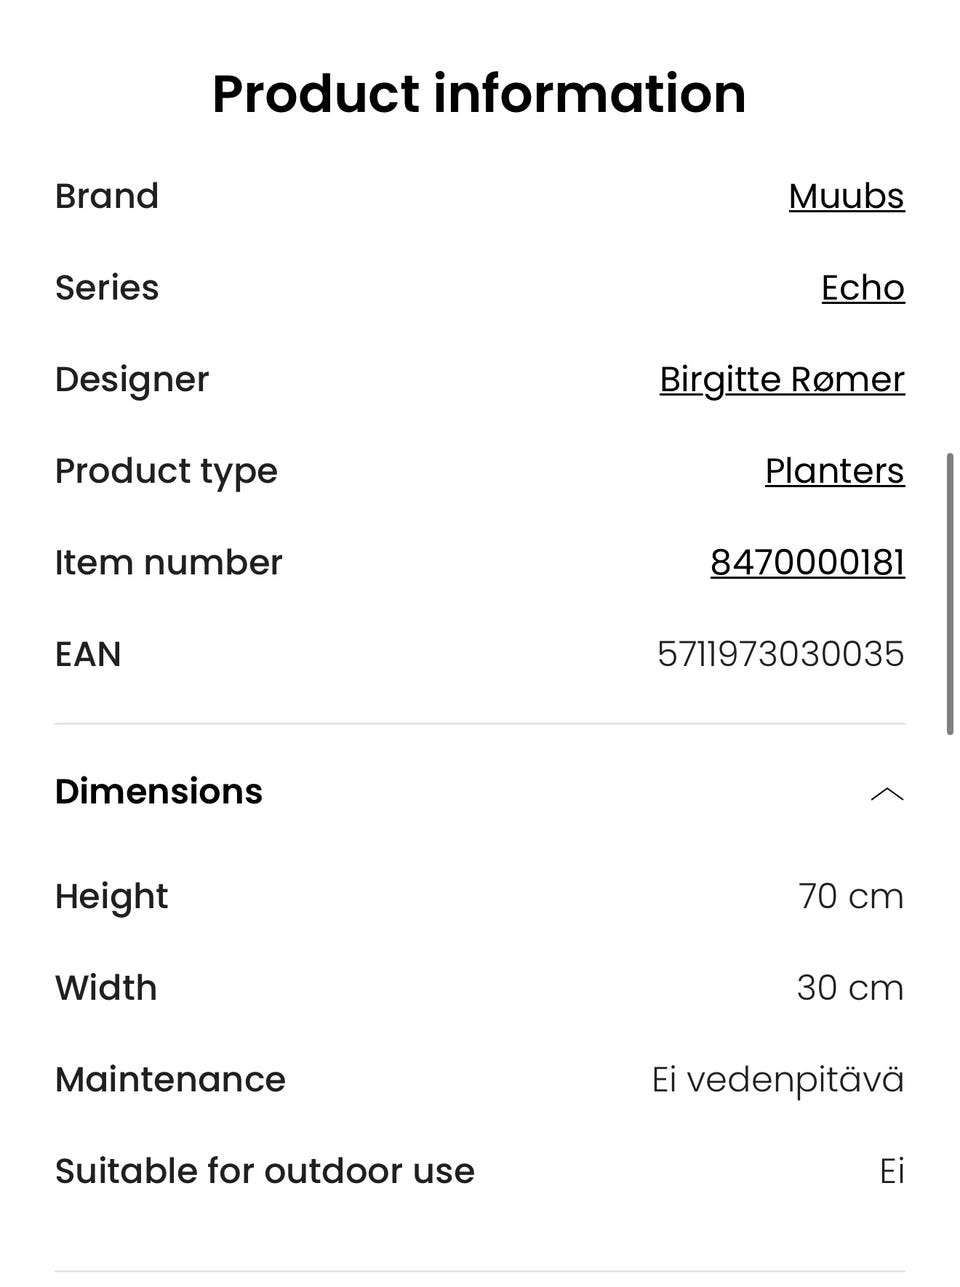The image size is (960, 1287).
Task: Click the EAN value 5711973030035
Action: click(780, 654)
